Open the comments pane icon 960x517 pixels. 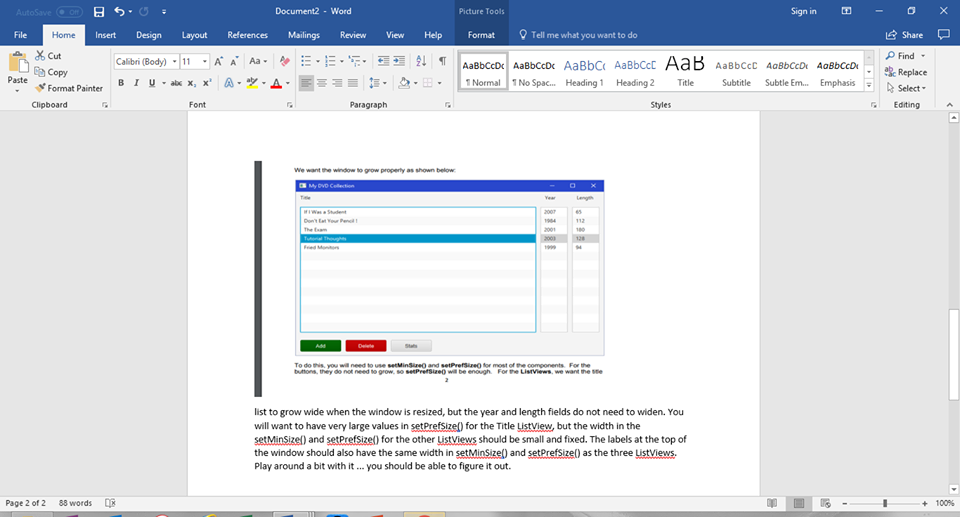tap(943, 35)
